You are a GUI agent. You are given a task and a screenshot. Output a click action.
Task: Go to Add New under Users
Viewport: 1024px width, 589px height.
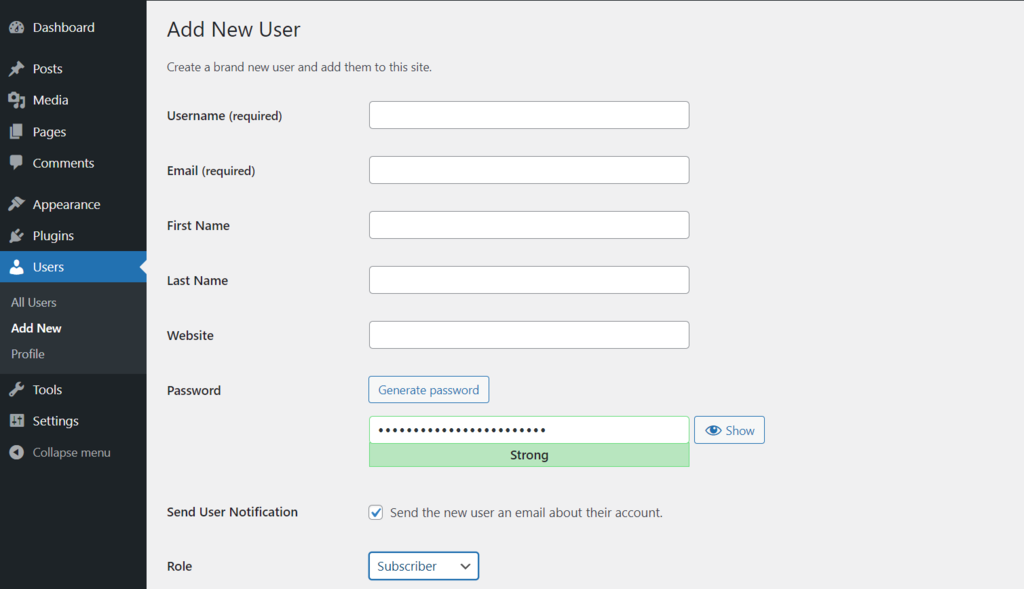pos(36,328)
